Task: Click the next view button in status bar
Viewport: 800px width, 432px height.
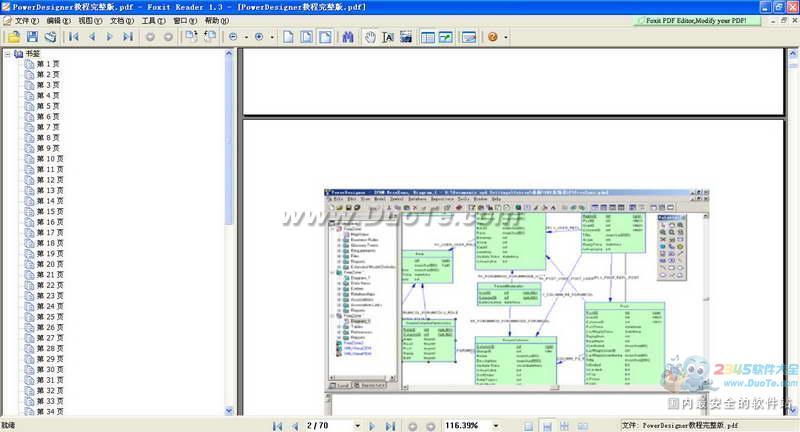Action: [431, 426]
